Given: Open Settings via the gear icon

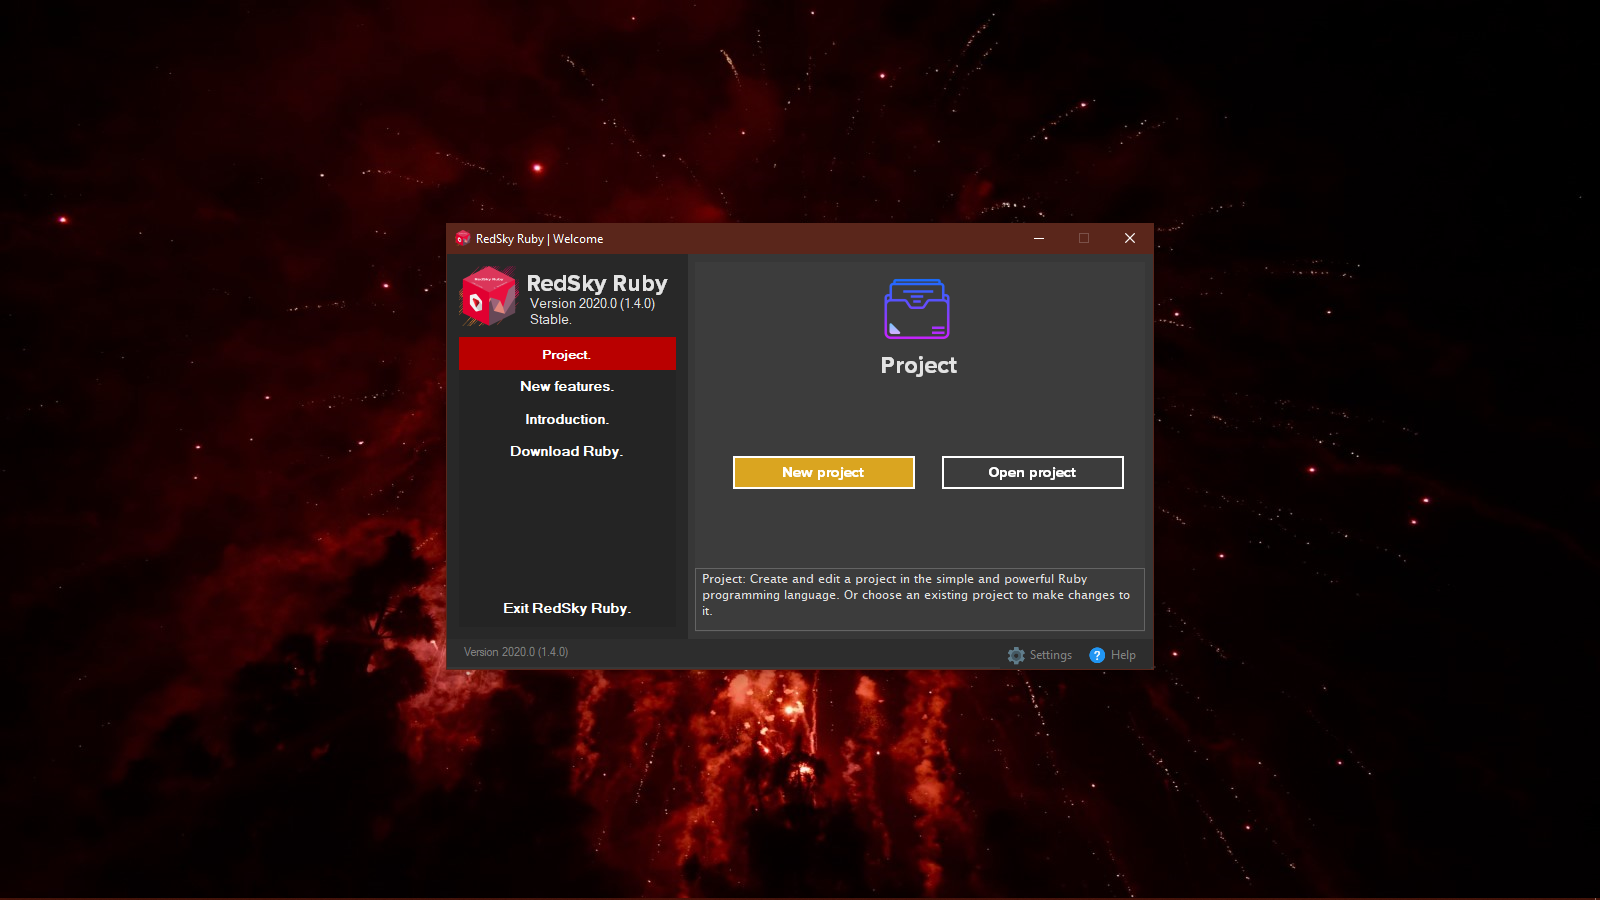Looking at the screenshot, I should [1016, 655].
